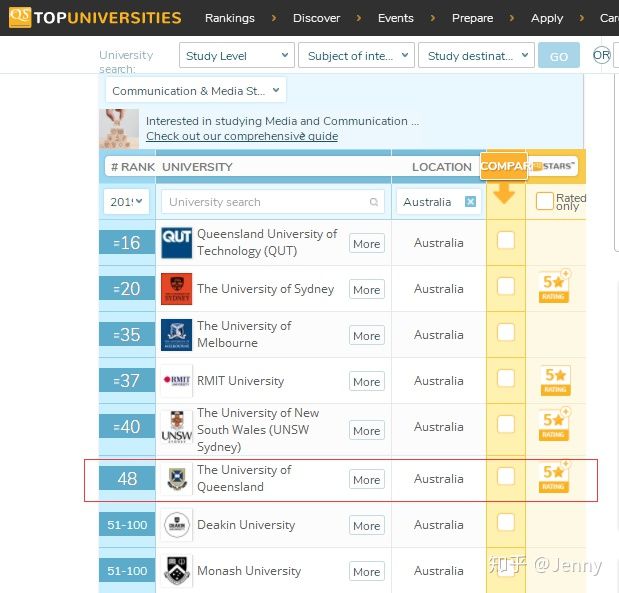619x593 pixels.
Task: Open the Study destination dropdown
Action: coord(476,55)
